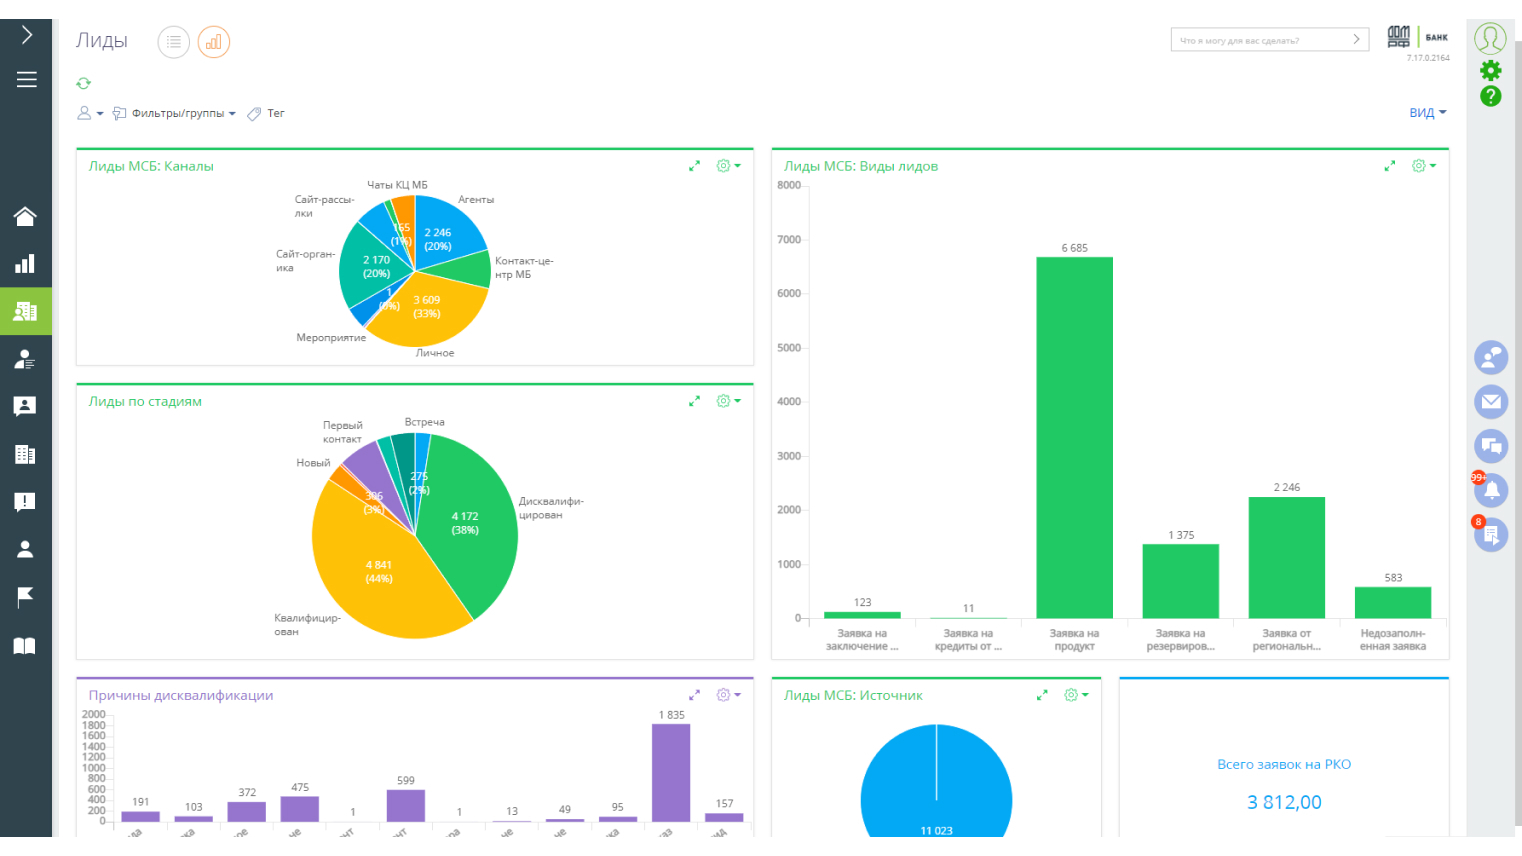Image resolution: width=1522 pixels, height=856 pixels.
Task: Go to the Home section icon
Action: coord(25,216)
